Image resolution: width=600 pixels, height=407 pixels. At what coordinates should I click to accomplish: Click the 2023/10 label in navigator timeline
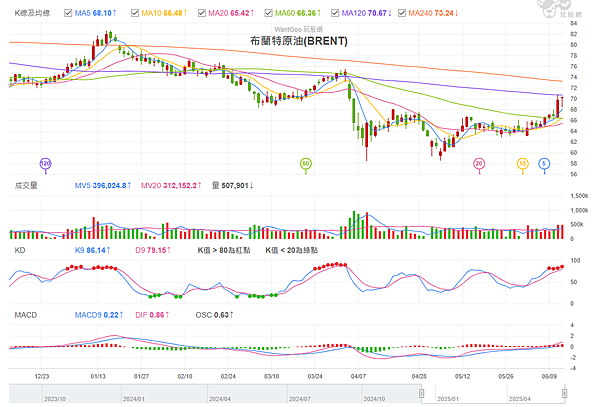tap(55, 399)
